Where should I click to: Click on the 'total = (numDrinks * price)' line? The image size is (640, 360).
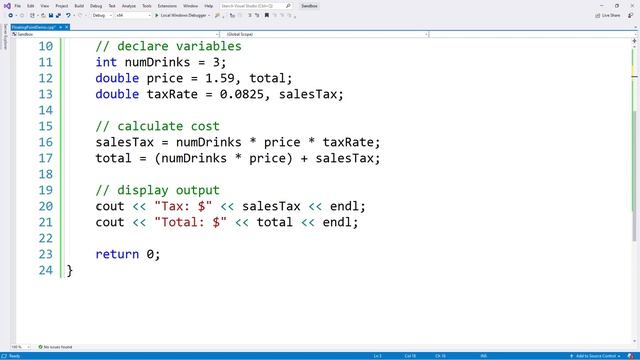tap(238, 158)
